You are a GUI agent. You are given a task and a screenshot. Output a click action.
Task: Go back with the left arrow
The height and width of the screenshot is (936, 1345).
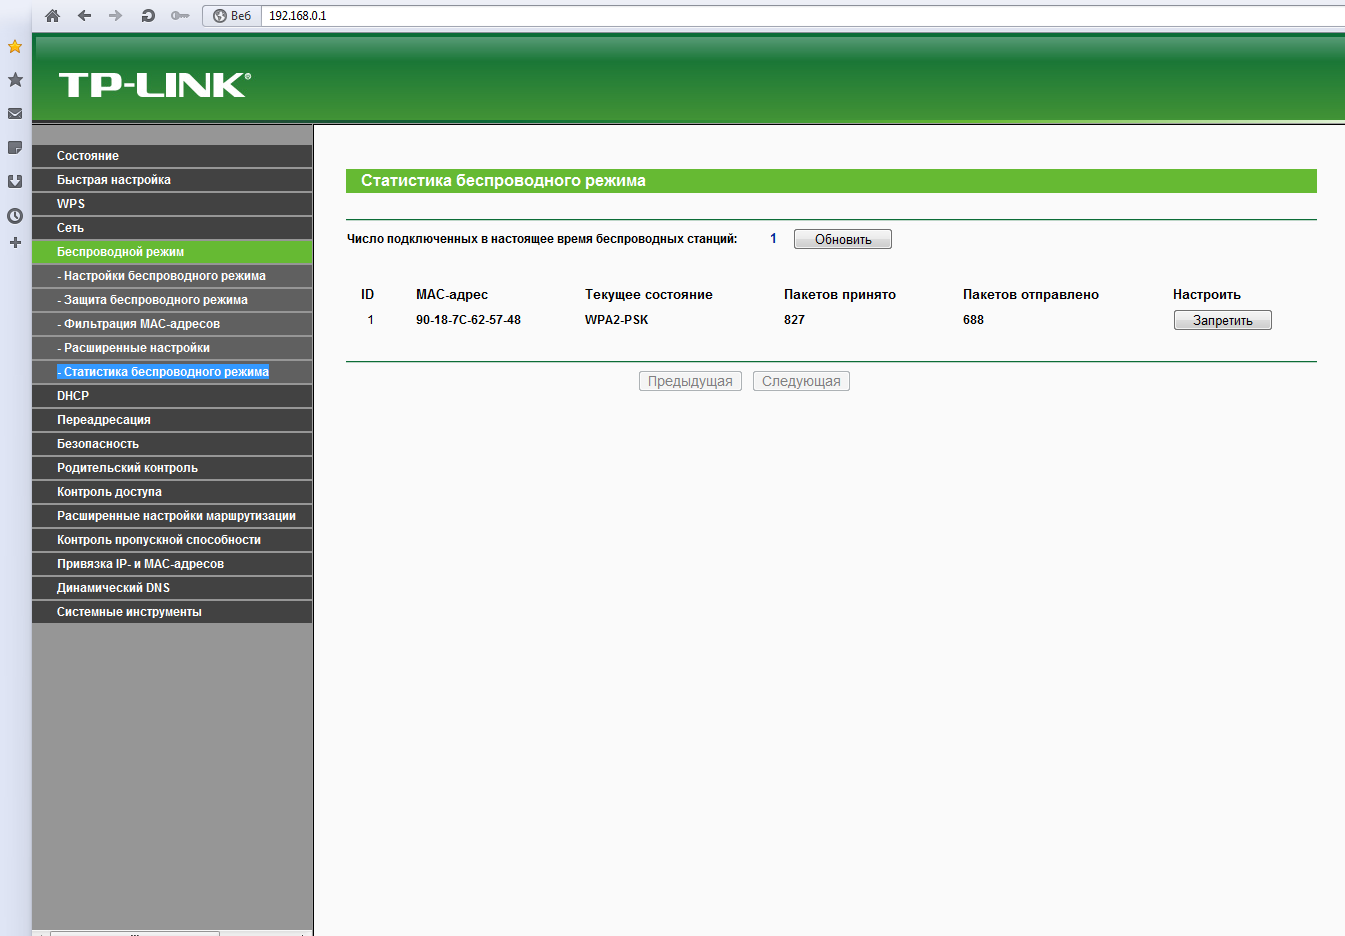coord(84,15)
